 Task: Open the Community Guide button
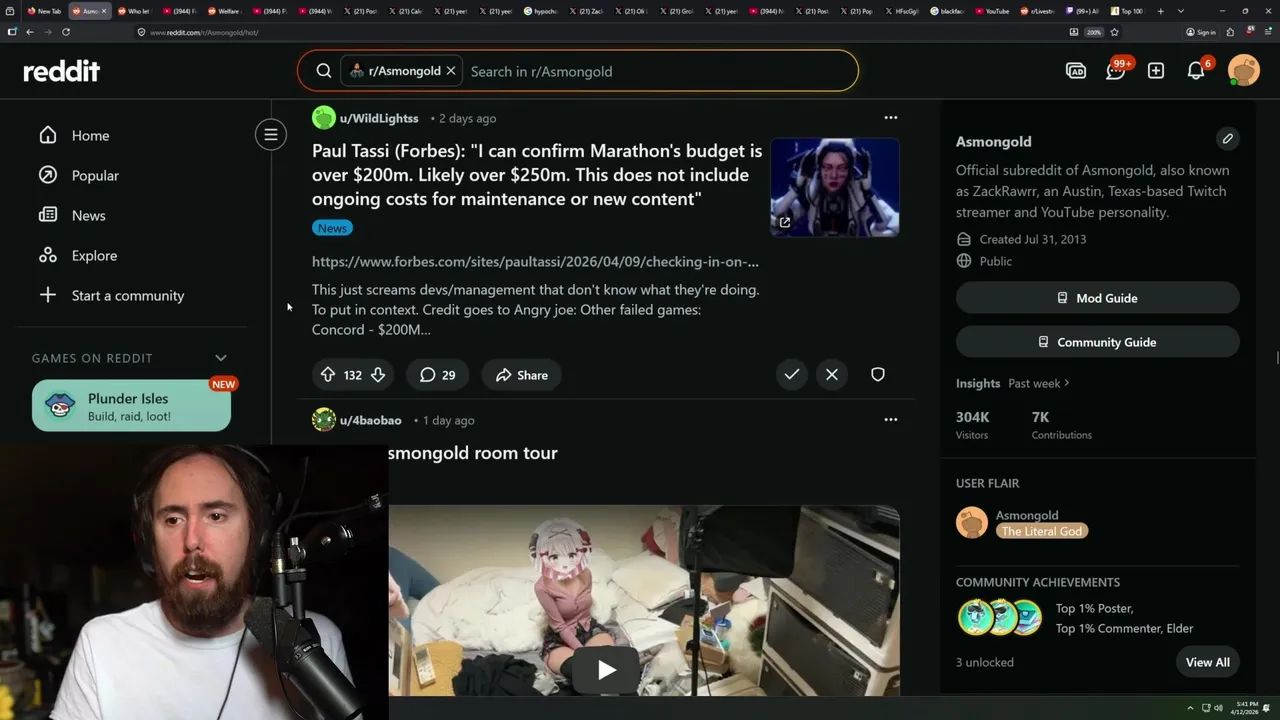point(1097,342)
